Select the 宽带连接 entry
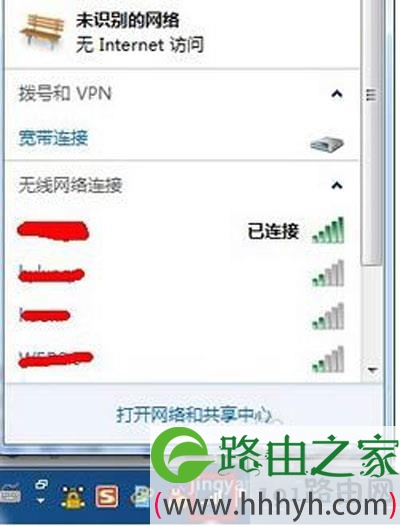Image resolution: width=400 pixels, height=526 pixels. [53, 138]
